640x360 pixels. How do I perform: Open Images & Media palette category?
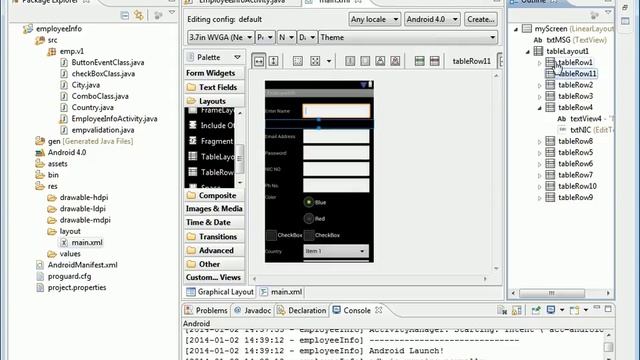pos(214,209)
